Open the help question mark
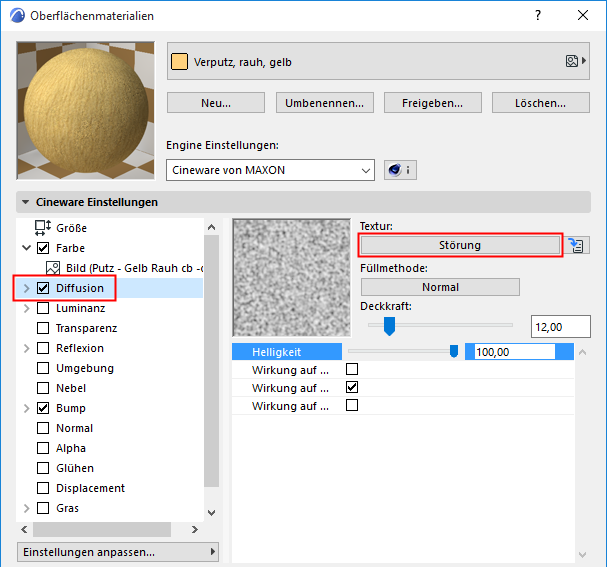The width and height of the screenshot is (607, 567). pyautogui.click(x=538, y=15)
